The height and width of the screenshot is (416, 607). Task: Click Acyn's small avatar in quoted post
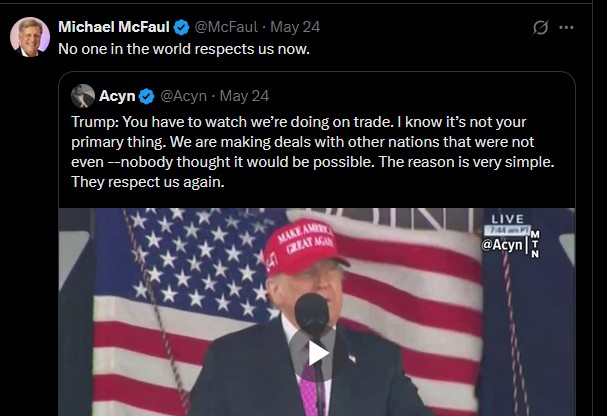(83, 96)
